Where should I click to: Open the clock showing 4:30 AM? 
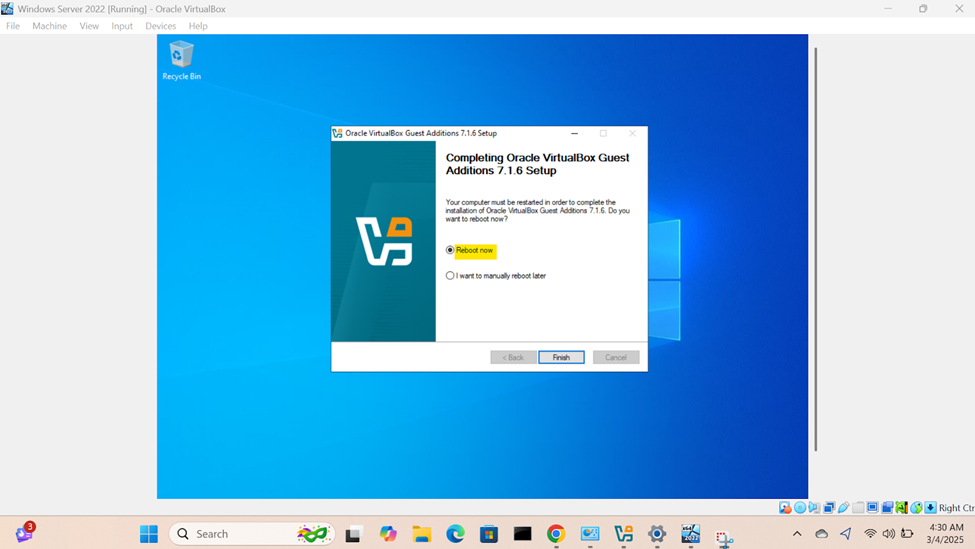945,533
